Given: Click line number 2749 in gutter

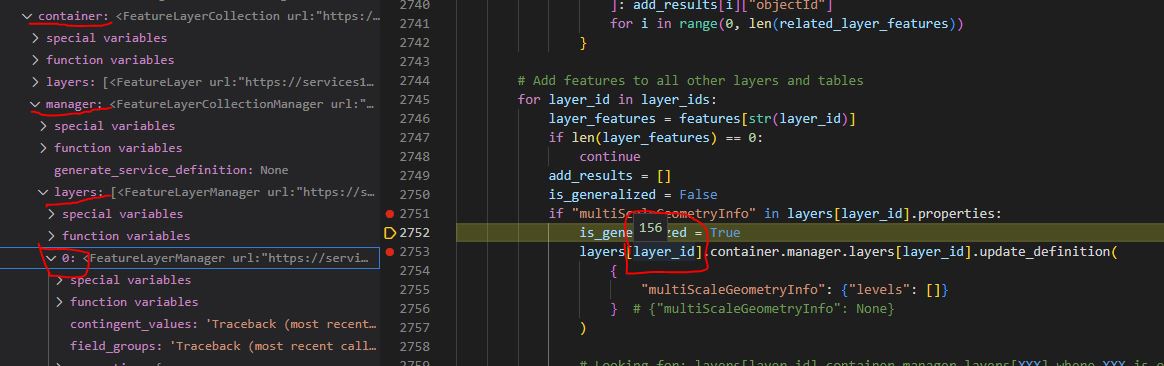Looking at the screenshot, I should 415,176.
